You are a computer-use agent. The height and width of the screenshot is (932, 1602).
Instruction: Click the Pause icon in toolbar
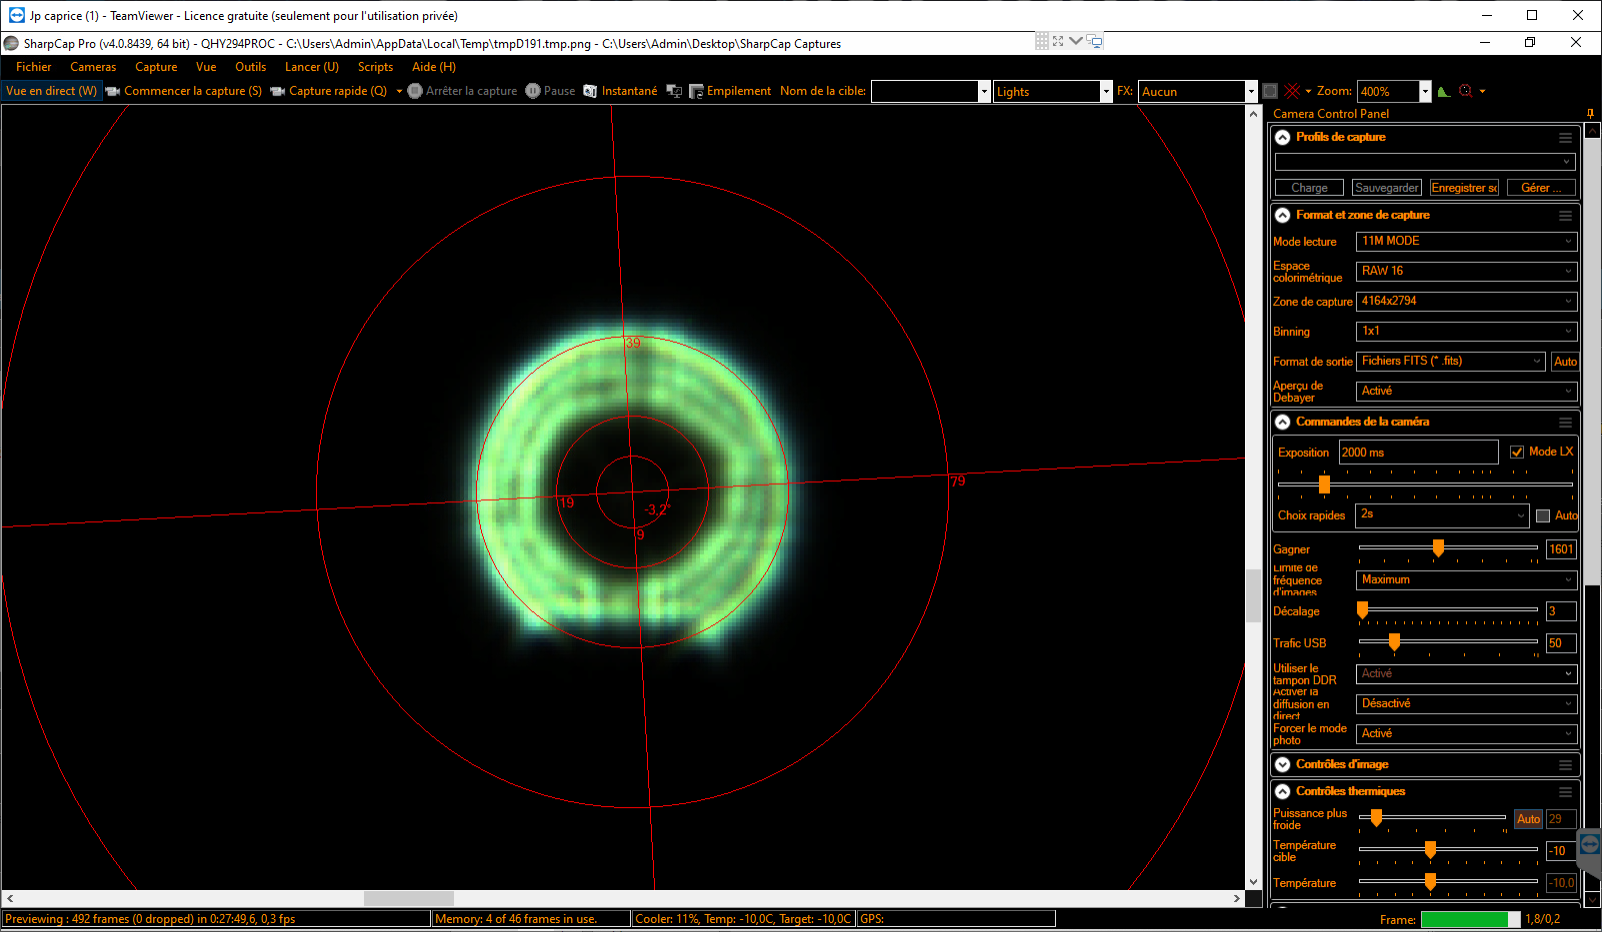pos(533,91)
